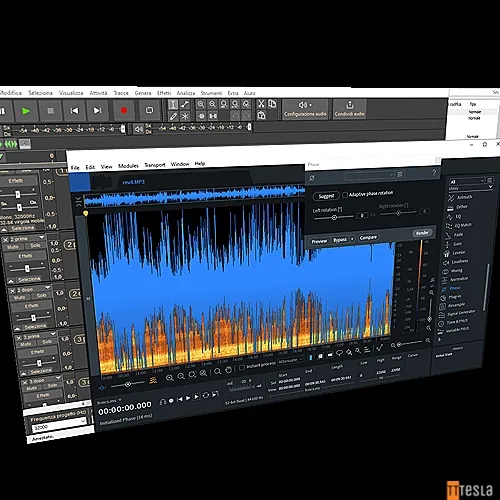Toggle the loop button in Audacity
Screen dimensions: 500x500
tap(150, 110)
